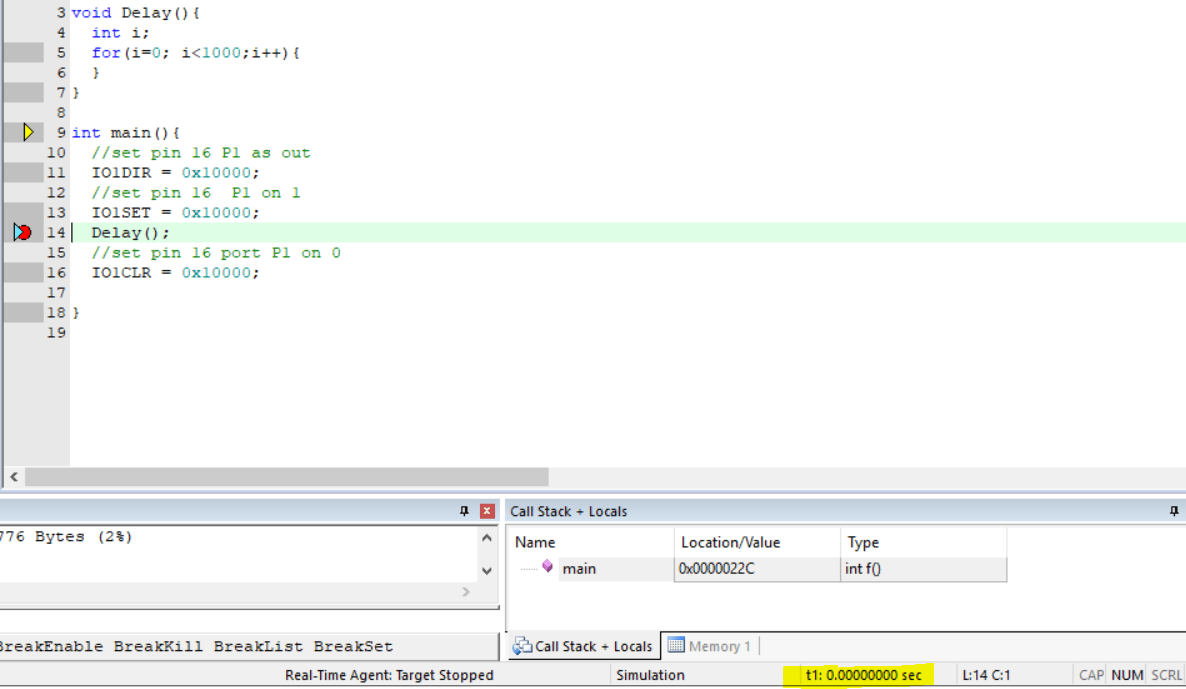
Task: Click the highlighted t1 simulation time field
Action: pyautogui.click(x=860, y=675)
